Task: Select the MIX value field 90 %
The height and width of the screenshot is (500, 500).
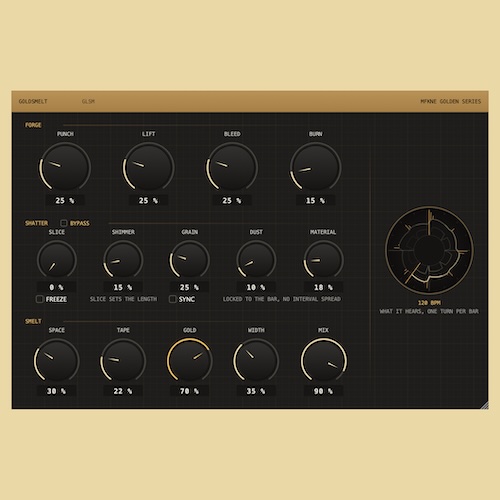Action: pyautogui.click(x=324, y=391)
